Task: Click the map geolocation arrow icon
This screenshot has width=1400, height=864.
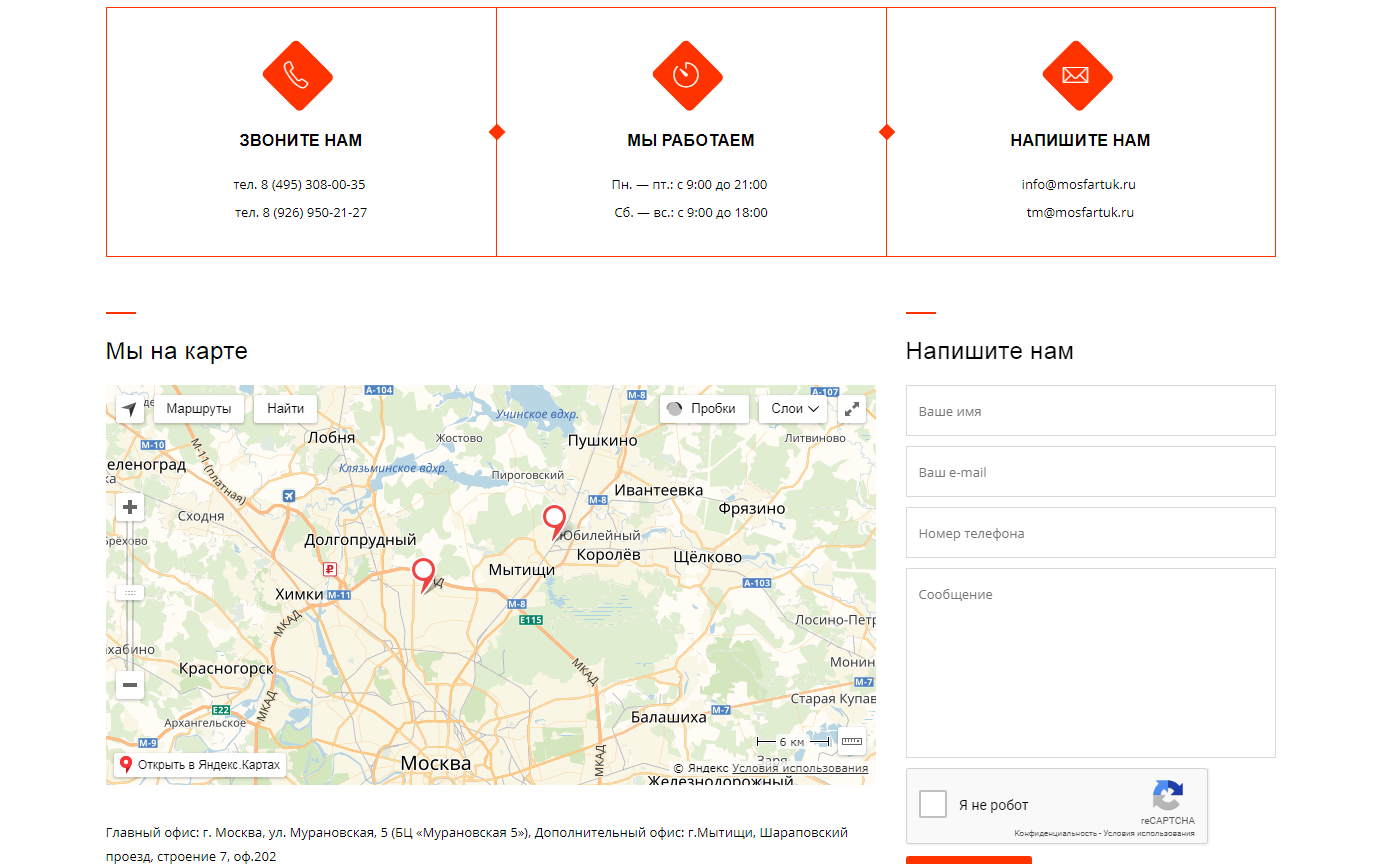Action: 129,409
